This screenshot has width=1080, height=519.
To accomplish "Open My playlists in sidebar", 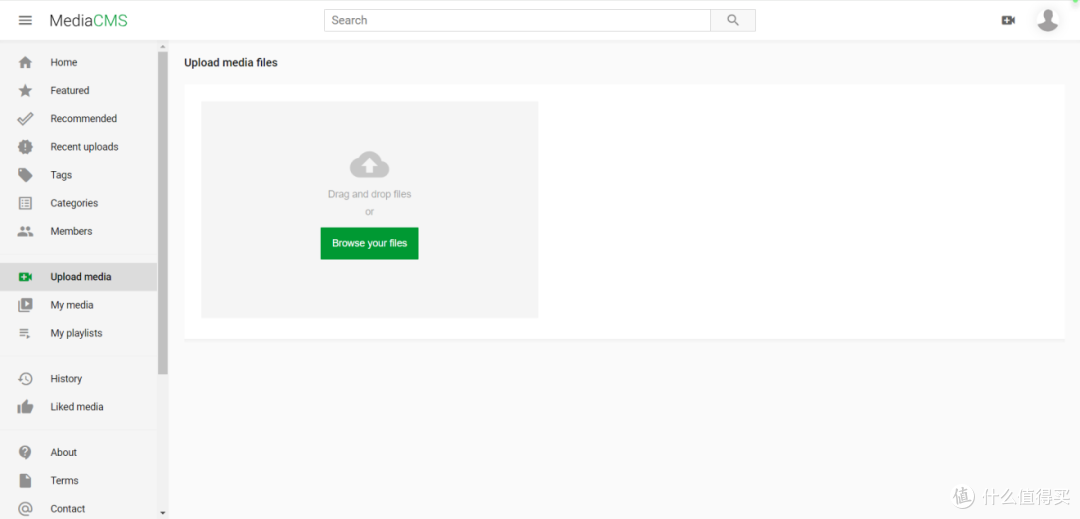I will (x=76, y=333).
